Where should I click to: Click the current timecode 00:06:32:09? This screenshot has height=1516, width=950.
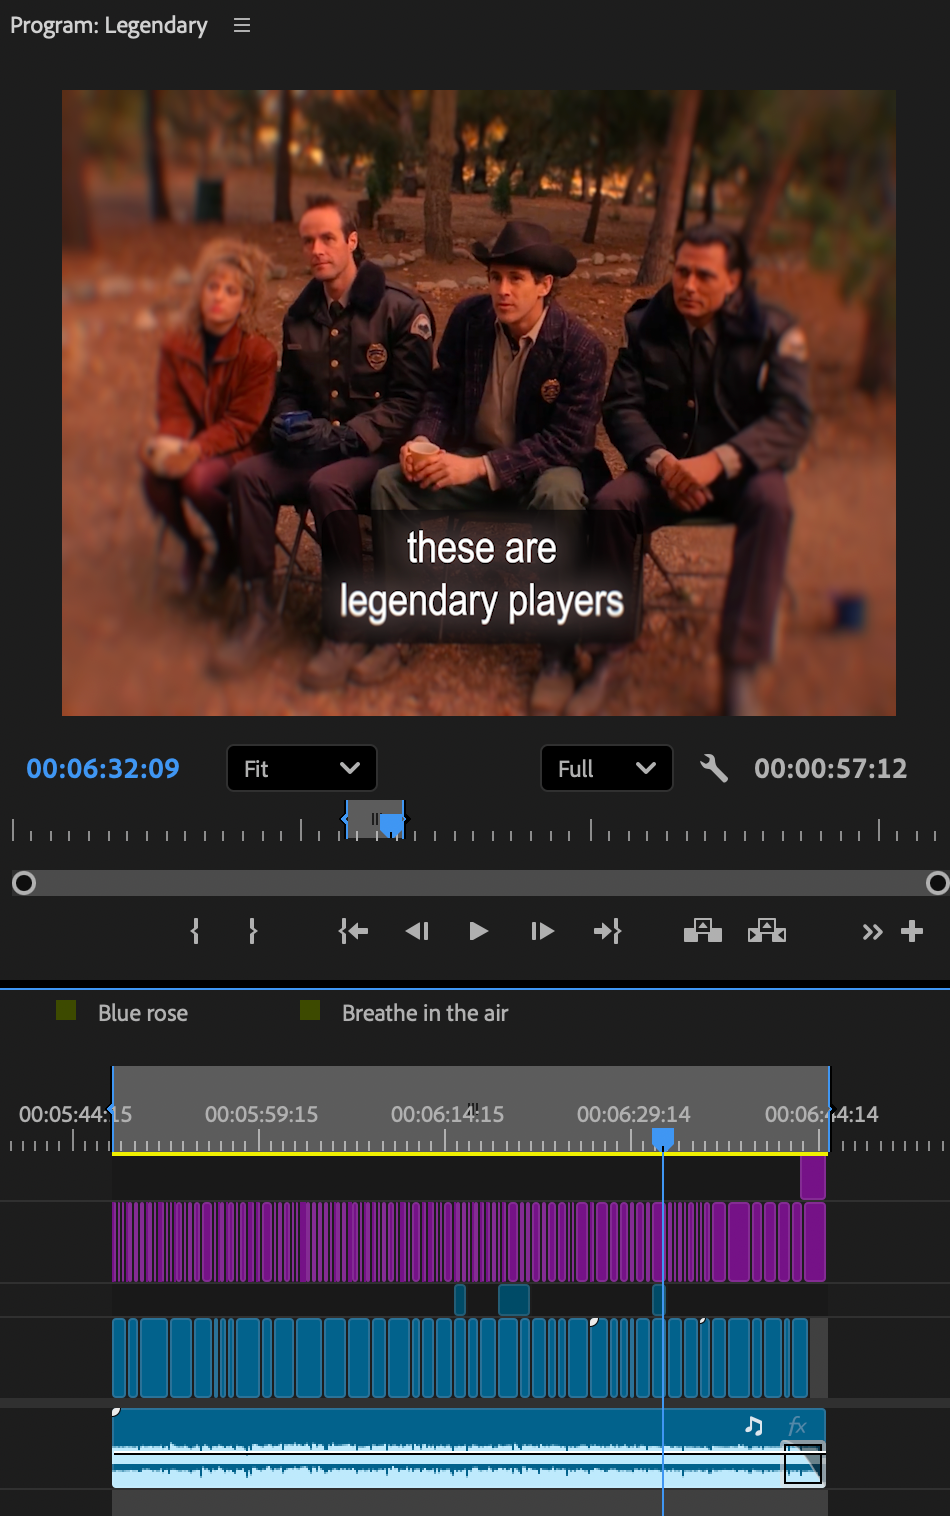click(103, 768)
